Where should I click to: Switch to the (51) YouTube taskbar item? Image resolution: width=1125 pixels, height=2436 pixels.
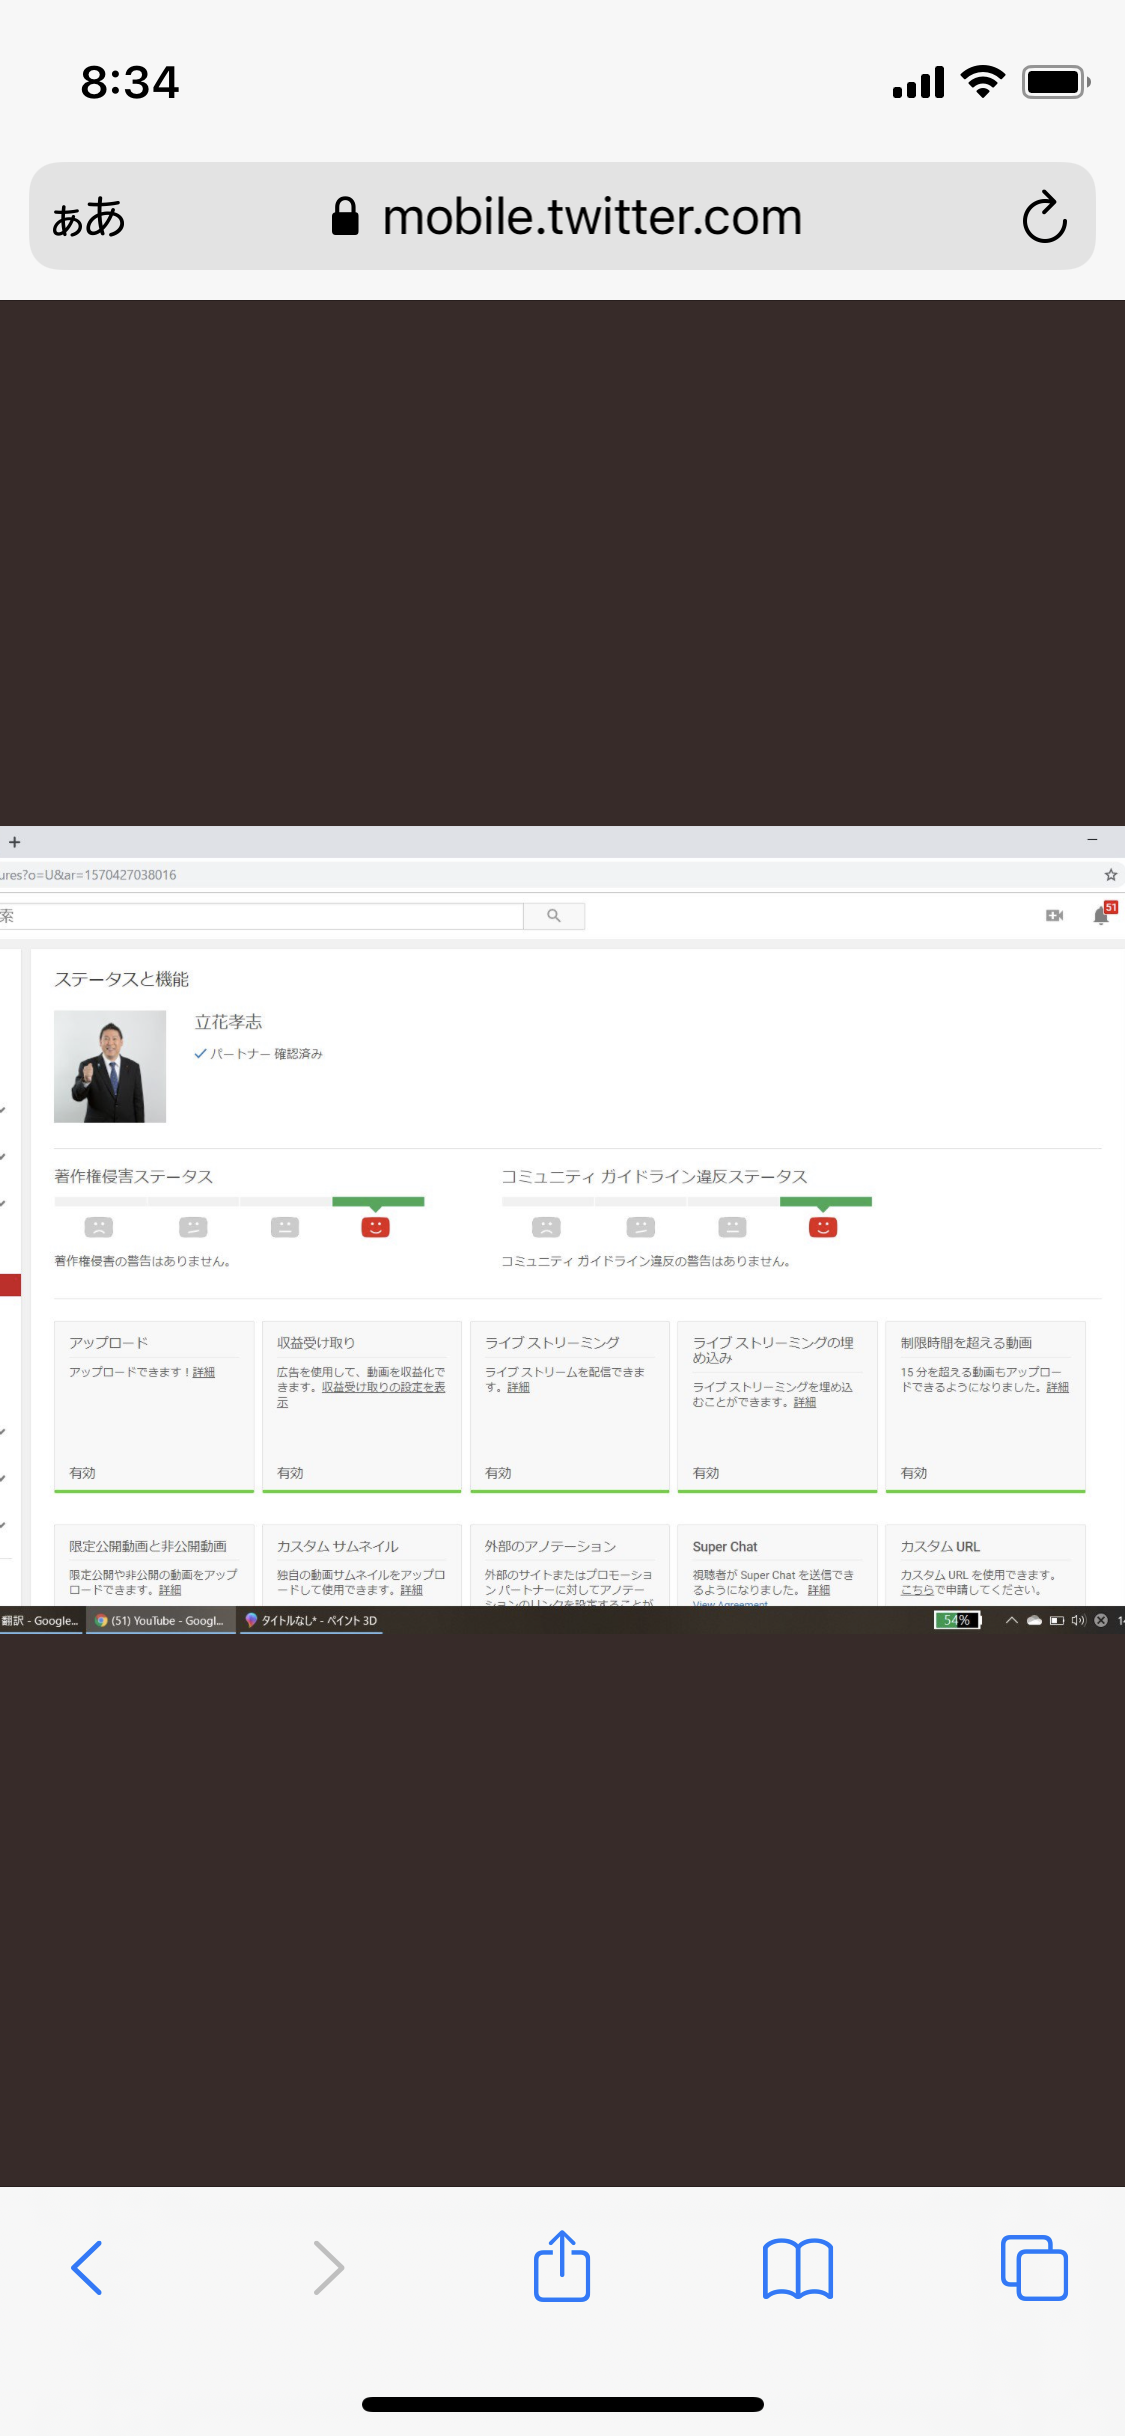tap(161, 1620)
